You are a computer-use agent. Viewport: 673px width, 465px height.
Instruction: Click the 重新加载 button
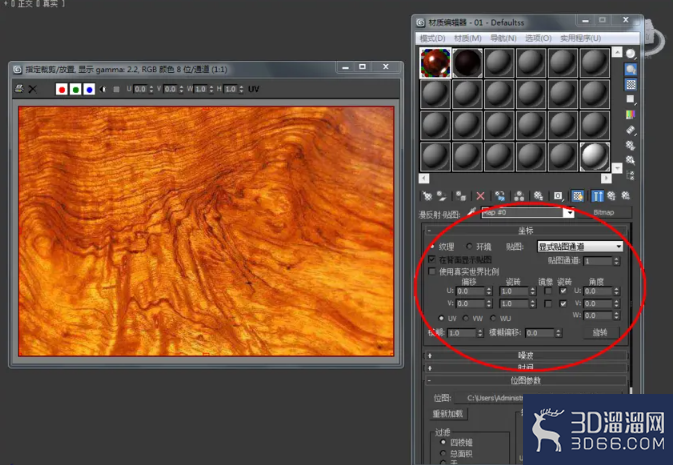448,414
